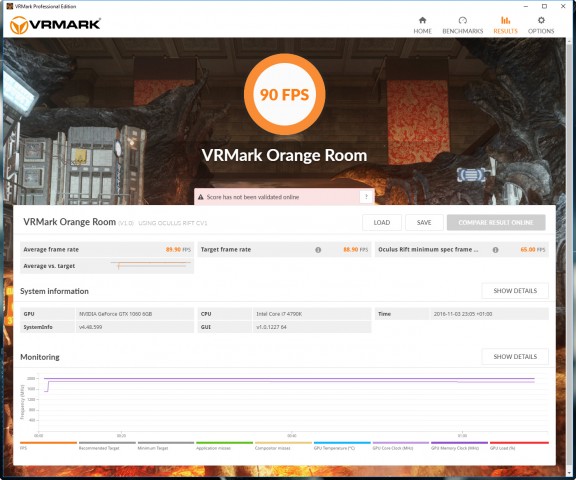The width and height of the screenshot is (576, 480).
Task: Click the 90 FPS score circle
Action: pyautogui.click(x=284, y=94)
